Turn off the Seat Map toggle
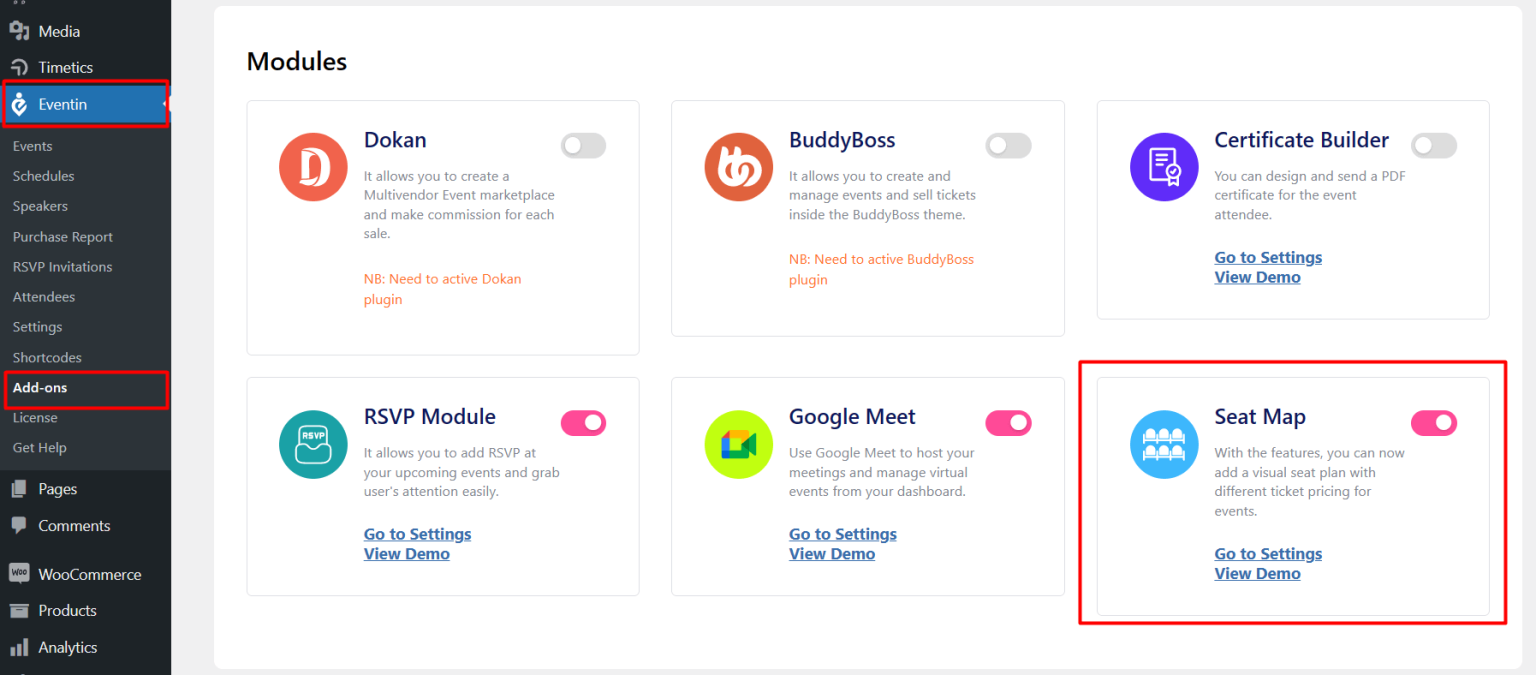Viewport: 1536px width, 675px height. 1434,423
